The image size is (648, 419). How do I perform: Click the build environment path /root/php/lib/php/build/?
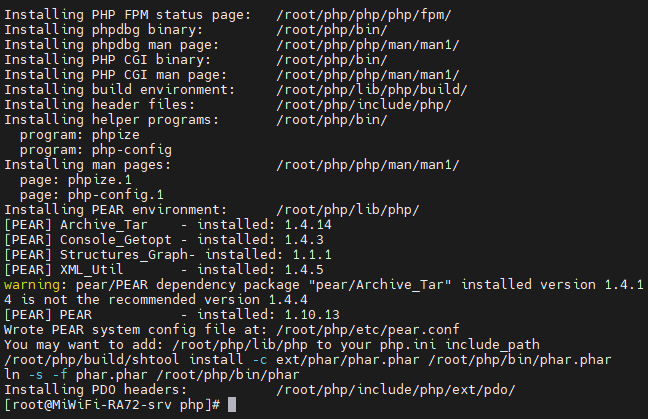click(372, 90)
